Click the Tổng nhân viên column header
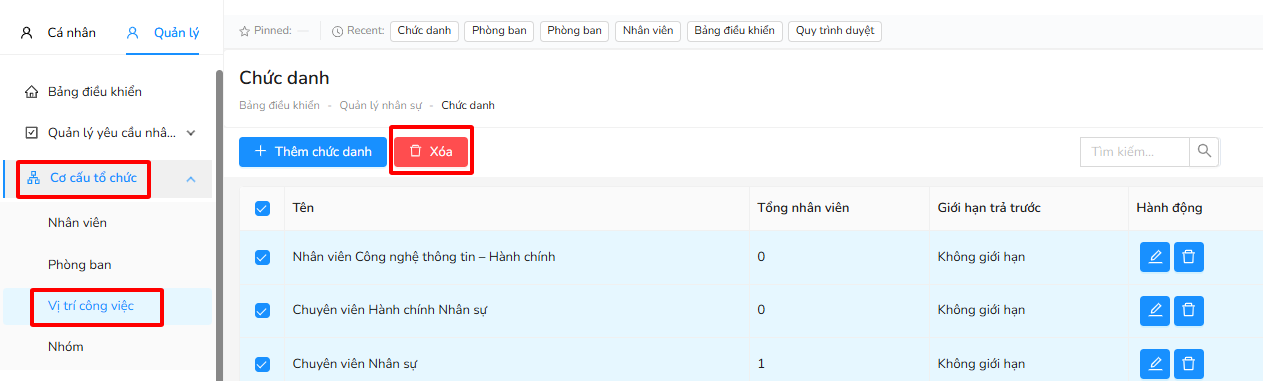Screen dimensions: 1263x381 [x=804, y=208]
